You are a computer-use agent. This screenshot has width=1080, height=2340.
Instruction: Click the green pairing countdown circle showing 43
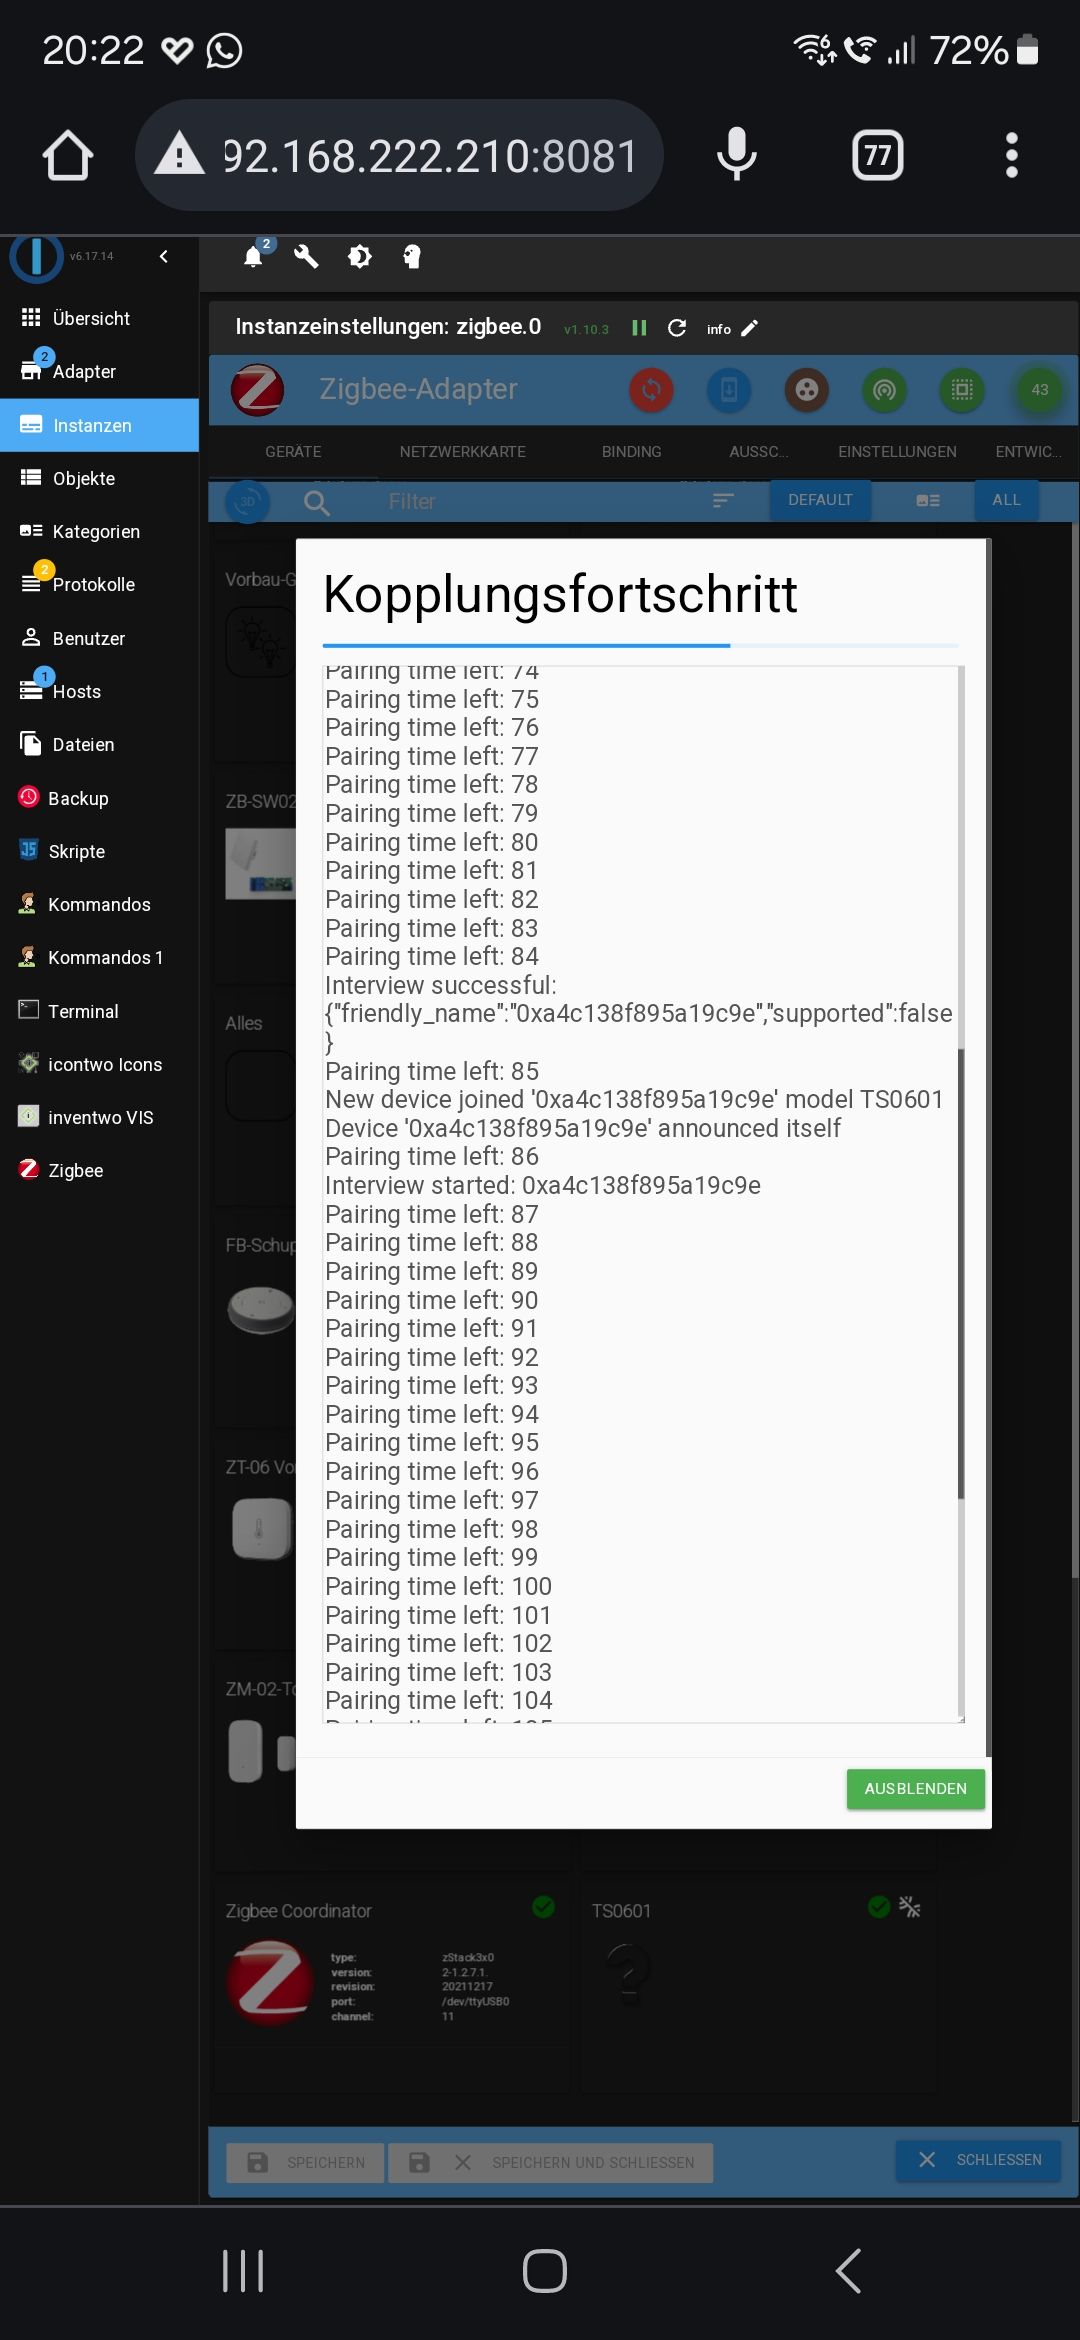[1040, 390]
